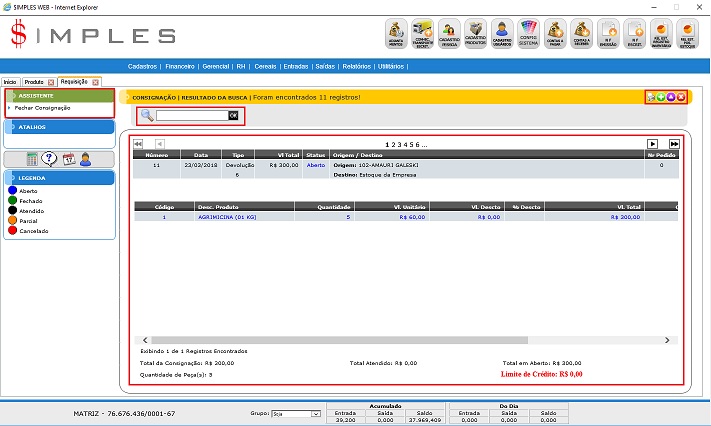Click the calculator icon in sidebar
Screen dimensions: 711x426
coord(33,158)
